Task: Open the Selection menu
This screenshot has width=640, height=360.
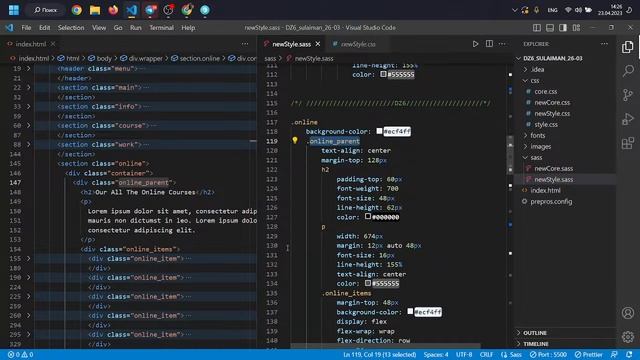Action: [71, 28]
